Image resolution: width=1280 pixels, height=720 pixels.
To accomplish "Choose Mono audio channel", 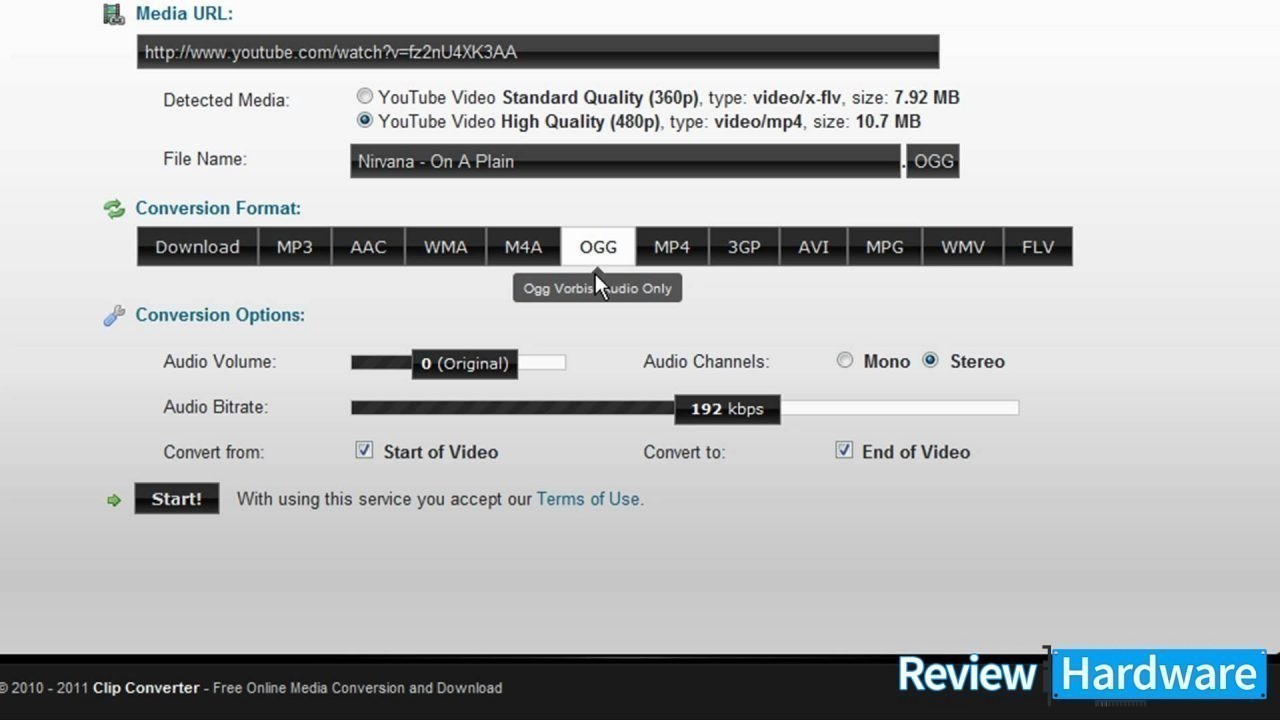I will 845,360.
